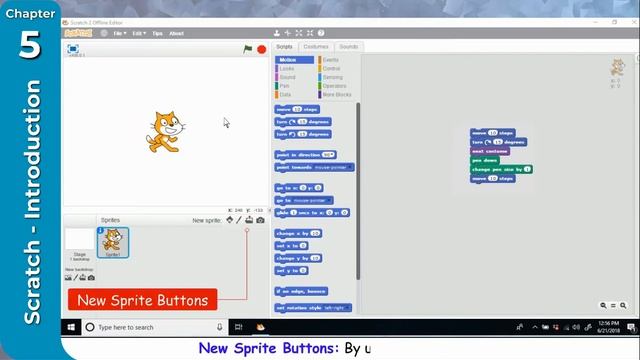The width and height of the screenshot is (640, 360).
Task: Select the Duplicate stamp tool
Action: pyautogui.click(x=277, y=33)
